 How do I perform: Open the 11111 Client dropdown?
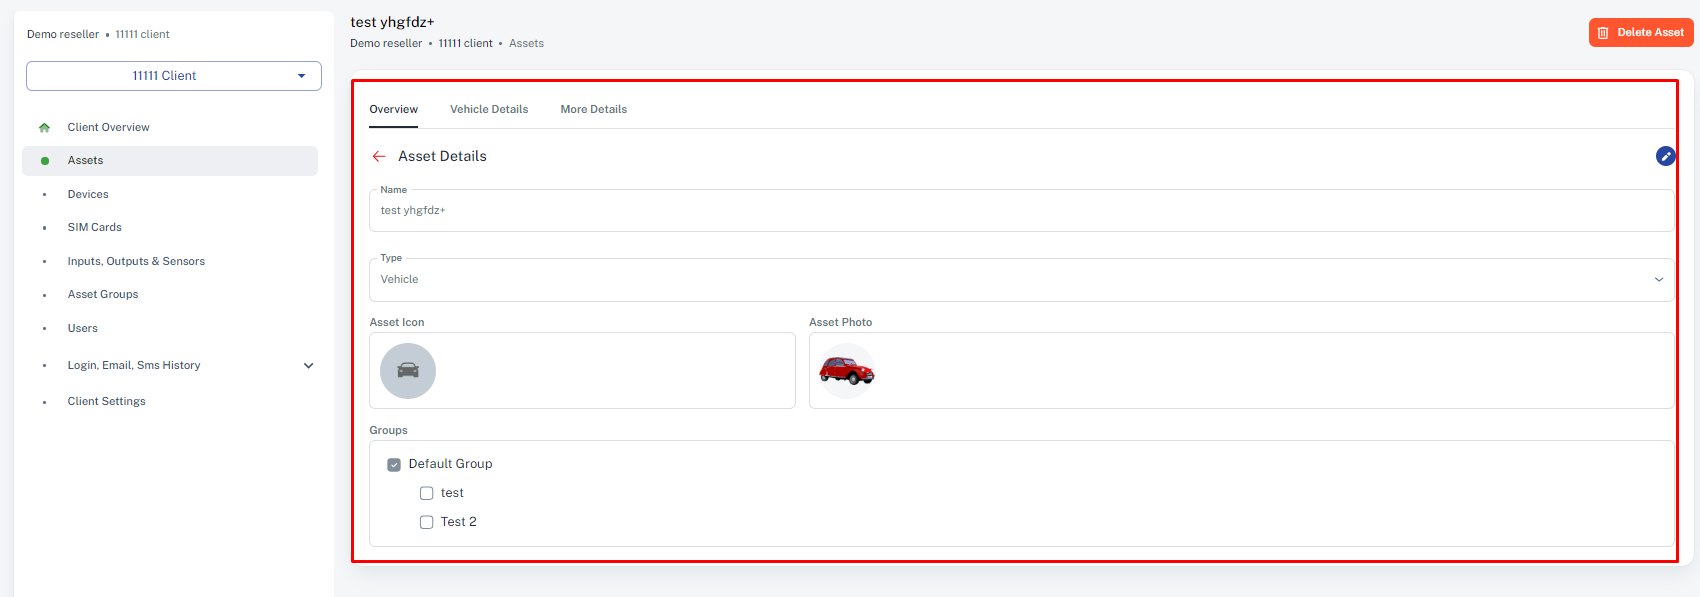[174, 76]
